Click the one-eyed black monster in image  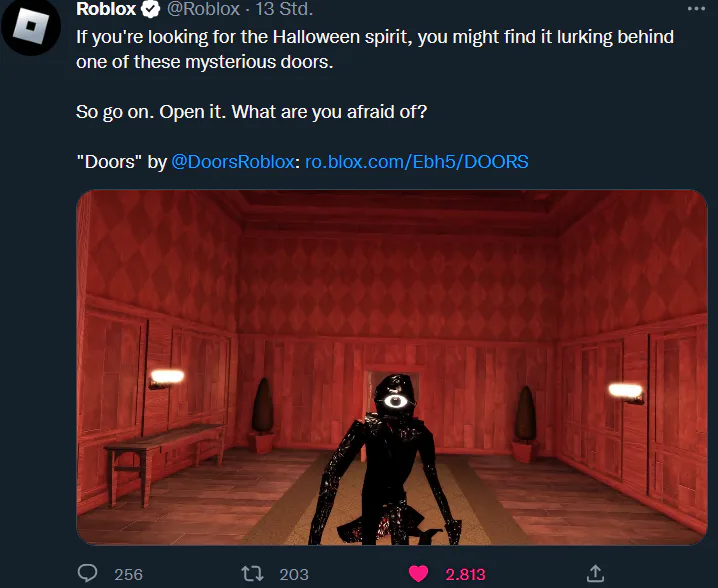tap(387, 460)
